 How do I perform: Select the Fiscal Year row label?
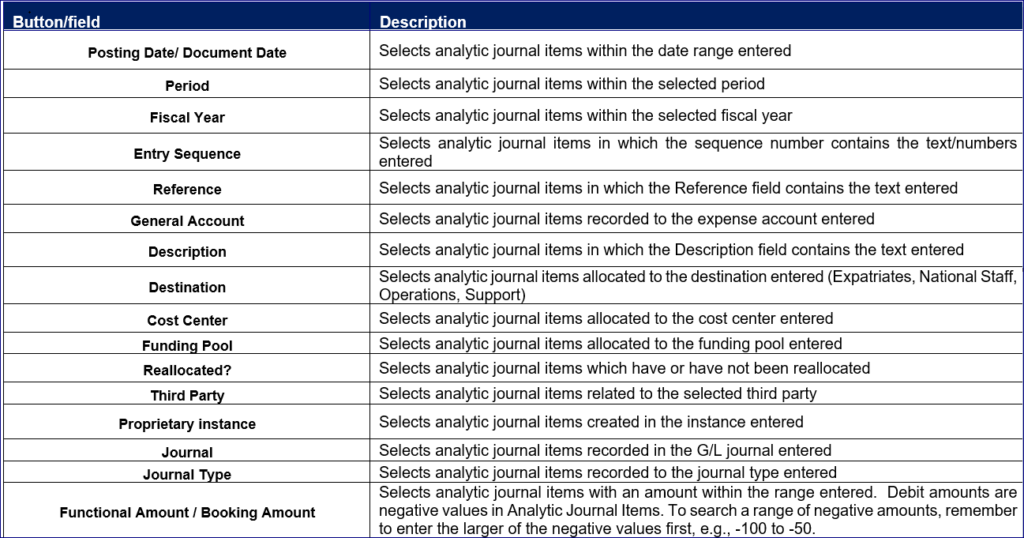tap(187, 117)
